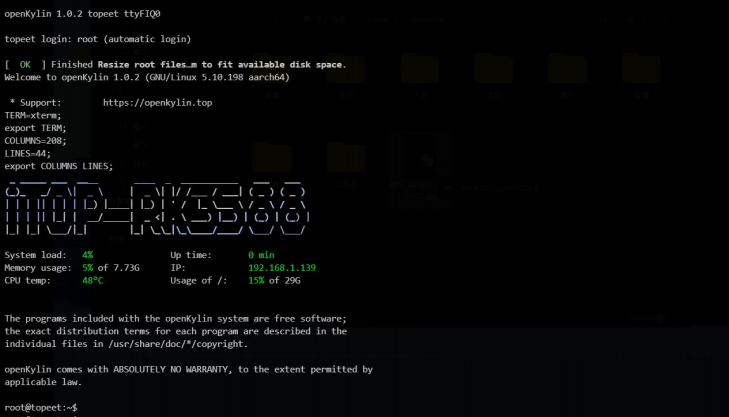Viewport: 729px width, 417px height.
Task: Click the root@topeet:~$ shell prompt
Action: click(x=41, y=408)
